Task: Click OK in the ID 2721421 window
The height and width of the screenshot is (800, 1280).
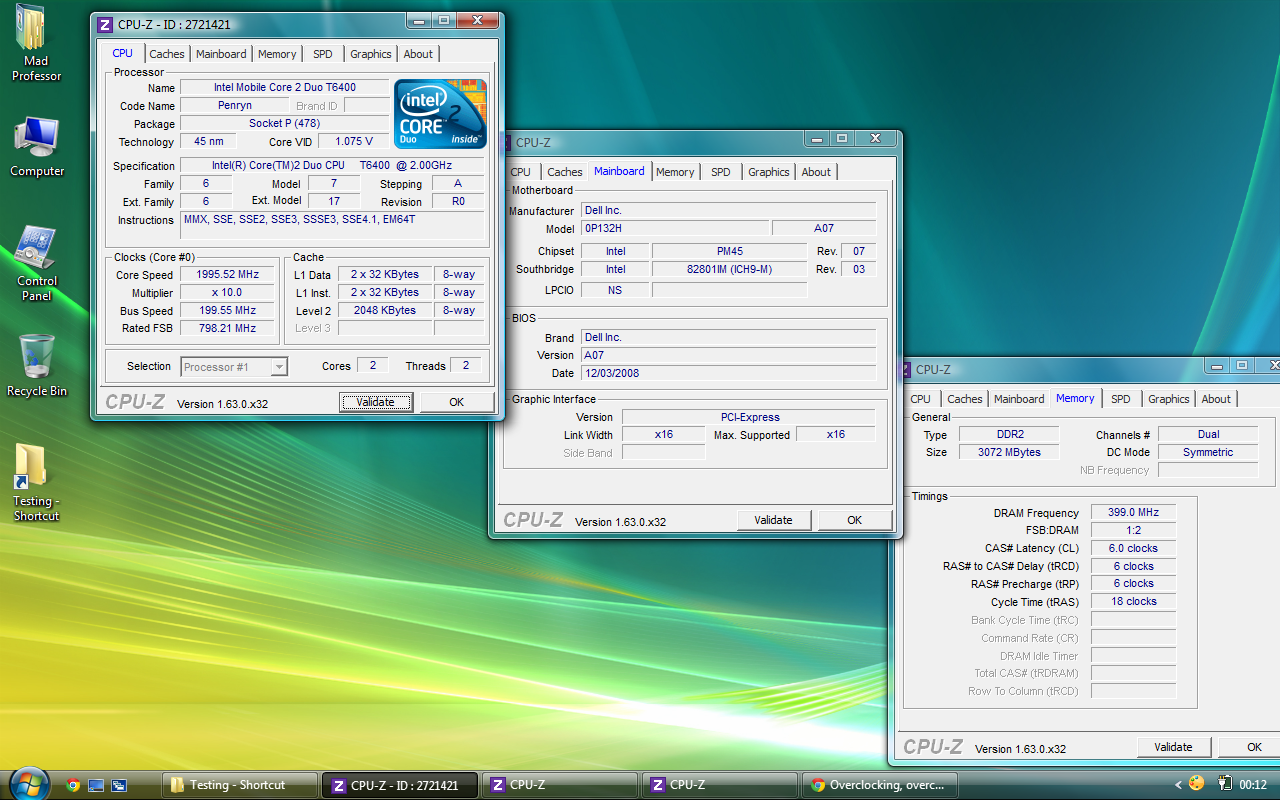Action: point(457,402)
